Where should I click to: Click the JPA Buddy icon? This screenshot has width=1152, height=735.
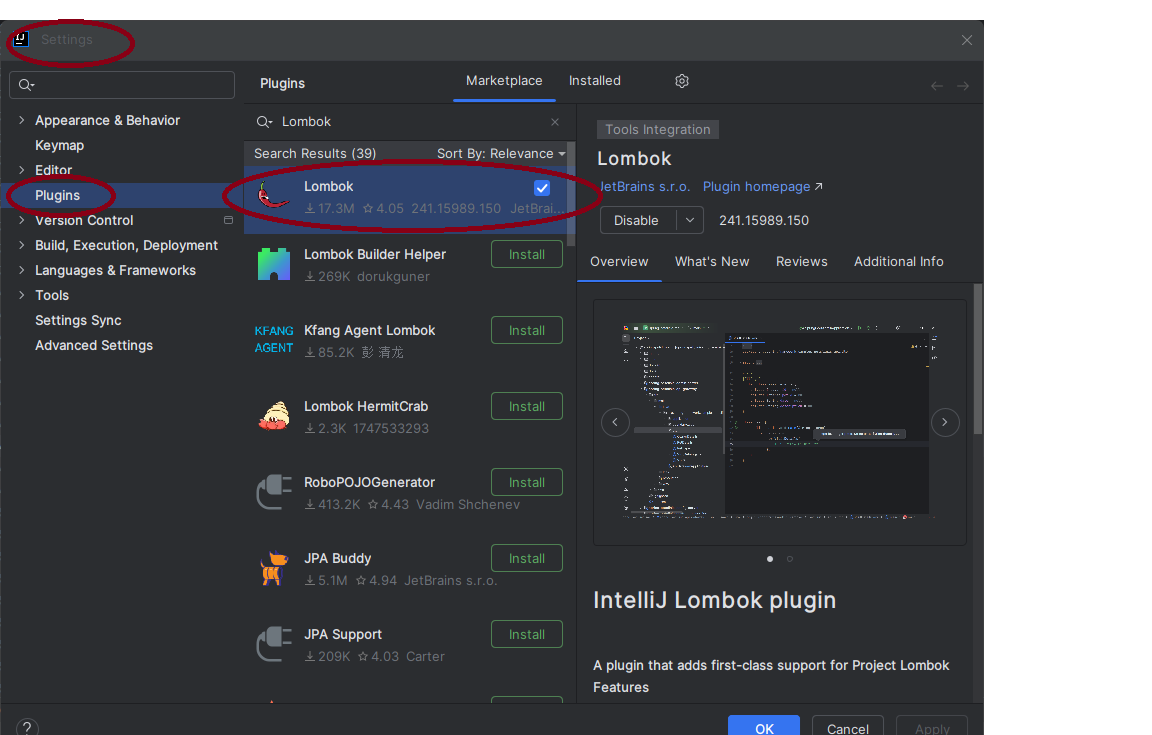pos(273,568)
